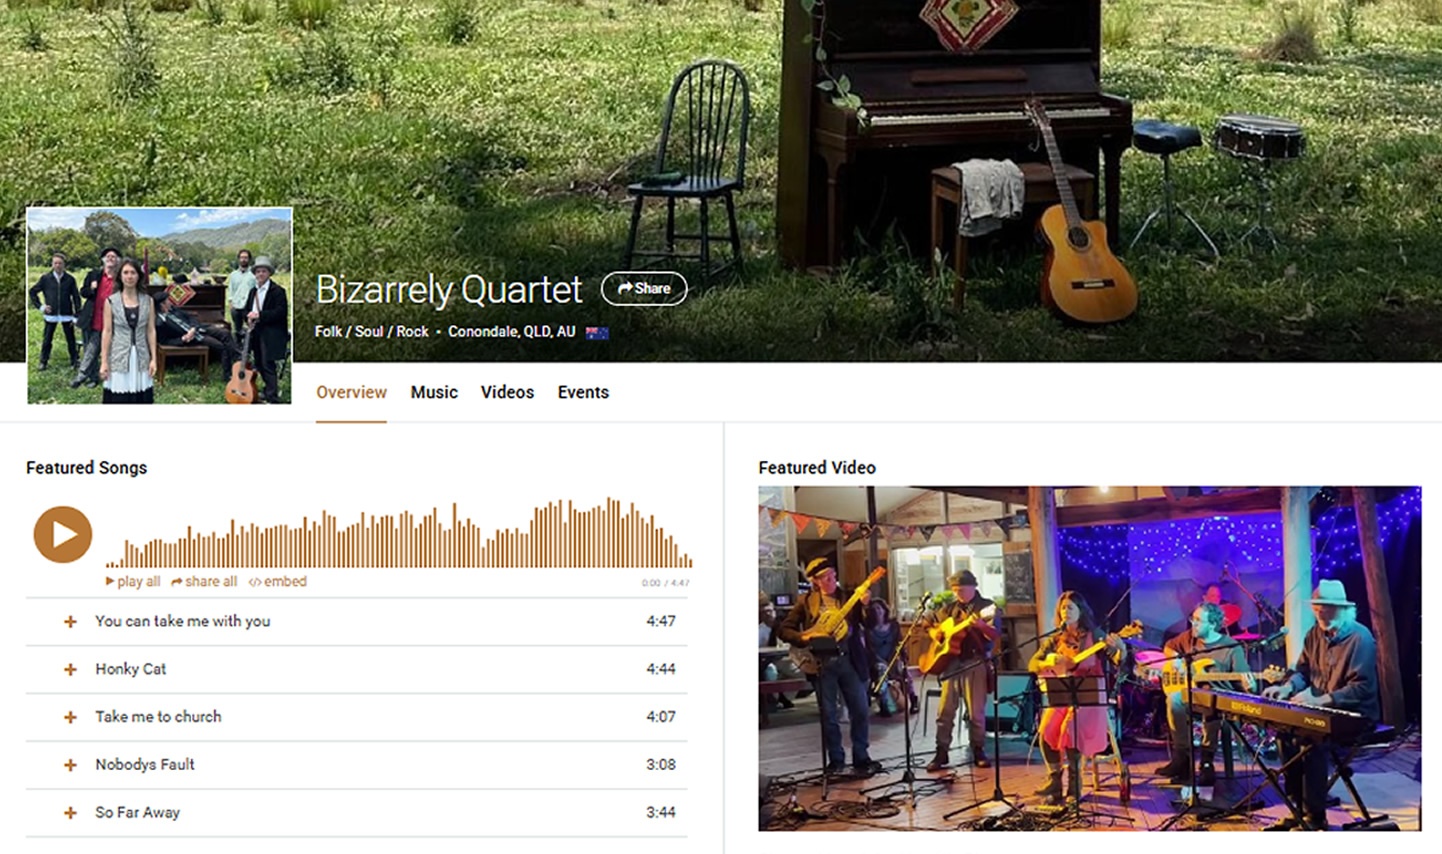Click the plus icon beside Honky Cat
The height and width of the screenshot is (854, 1442).
click(x=70, y=669)
